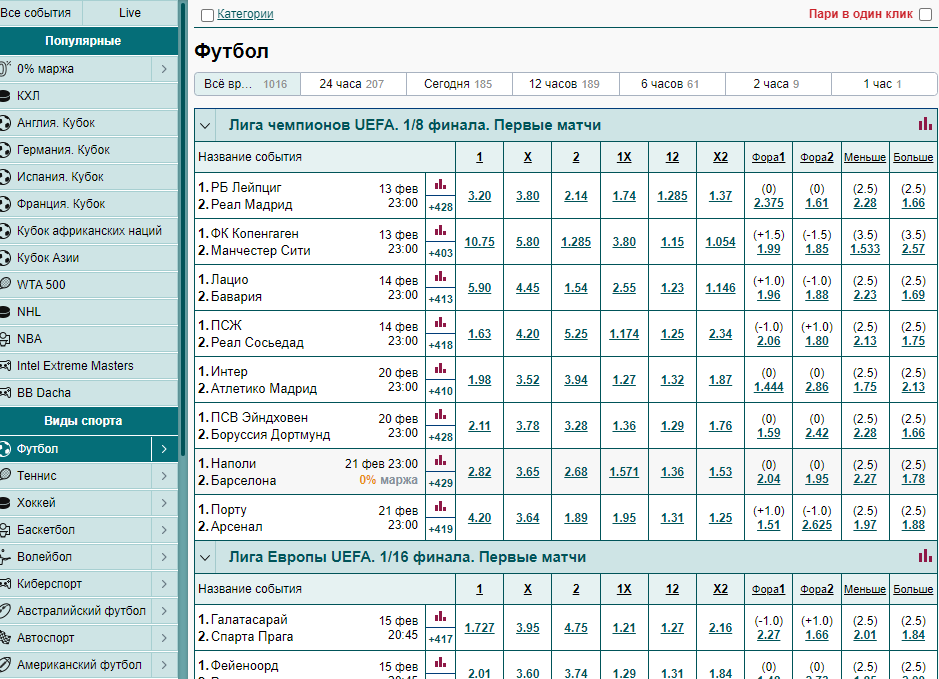This screenshot has height=679, width=939.
Task: Collapse Лига чемпионов UEFA section chevron
Action: point(205,126)
